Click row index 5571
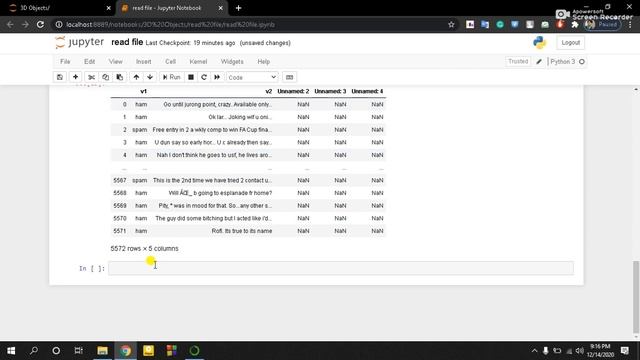Screen dimensions: 640x360 click(120, 231)
